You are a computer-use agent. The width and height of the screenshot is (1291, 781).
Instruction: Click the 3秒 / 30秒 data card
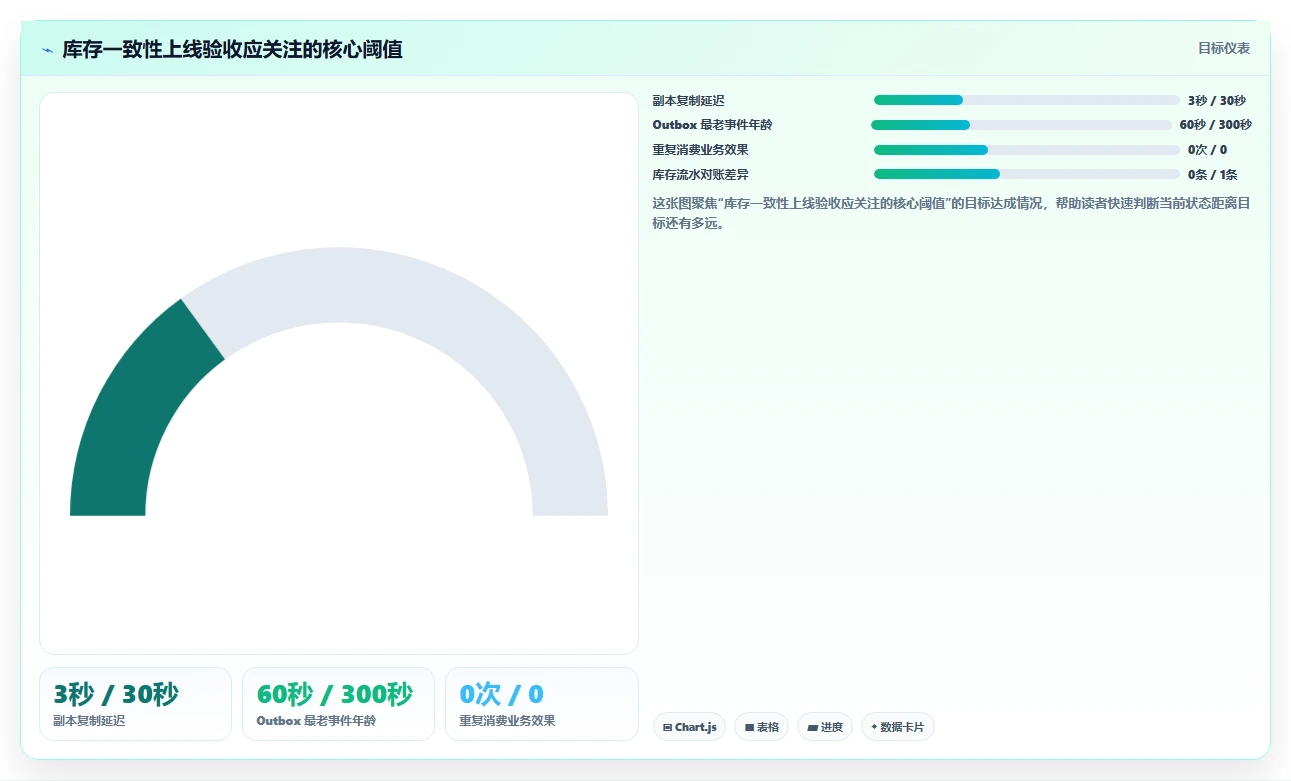tap(135, 704)
